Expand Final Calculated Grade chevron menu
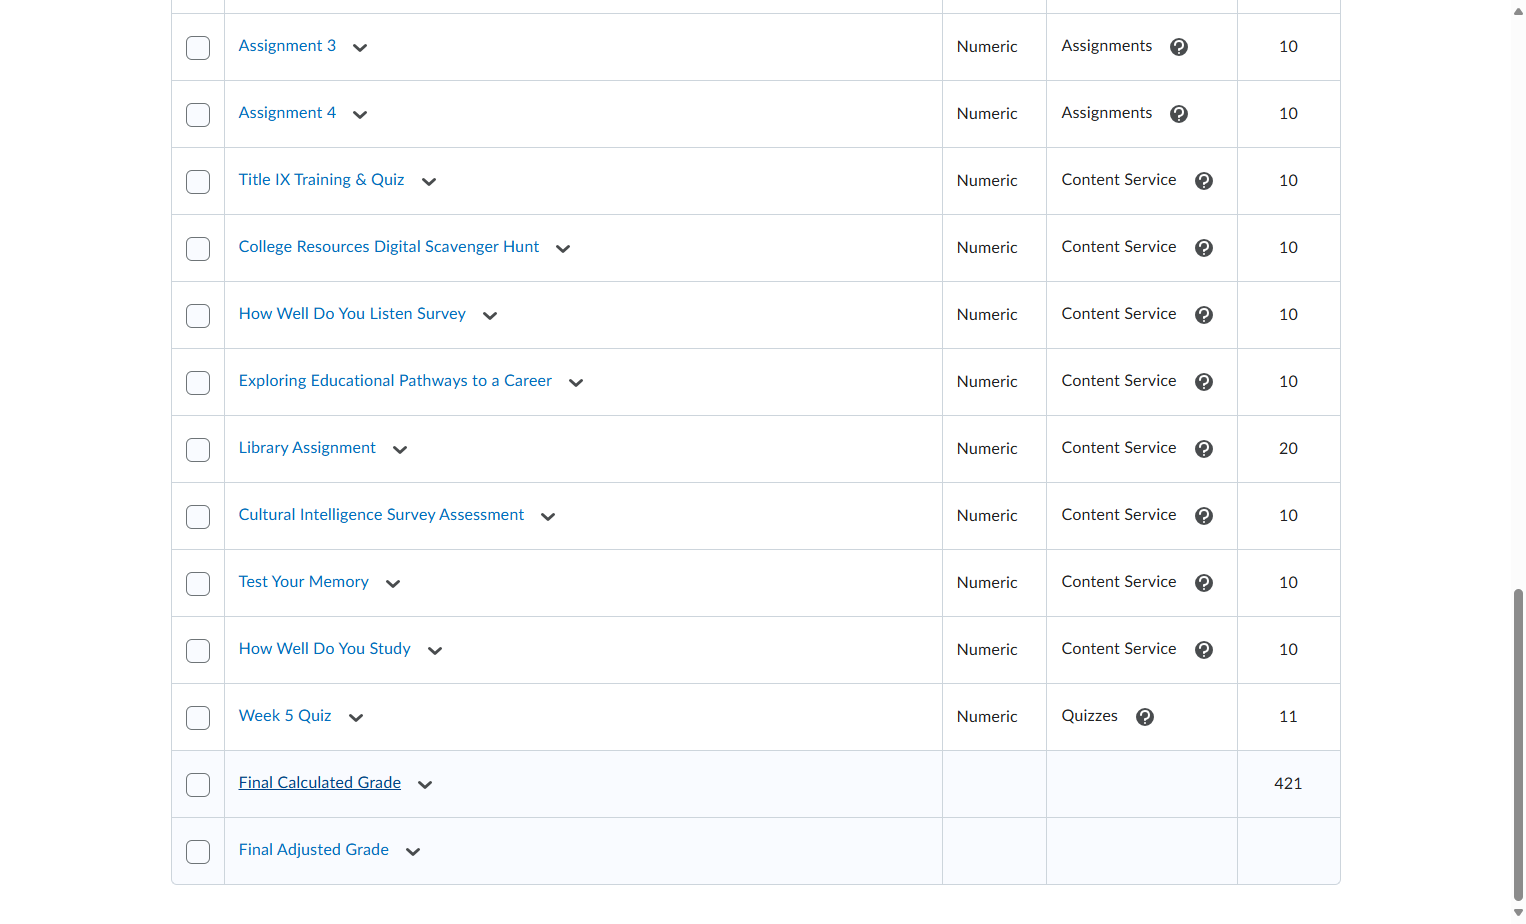This screenshot has width=1526, height=924. [x=425, y=785]
